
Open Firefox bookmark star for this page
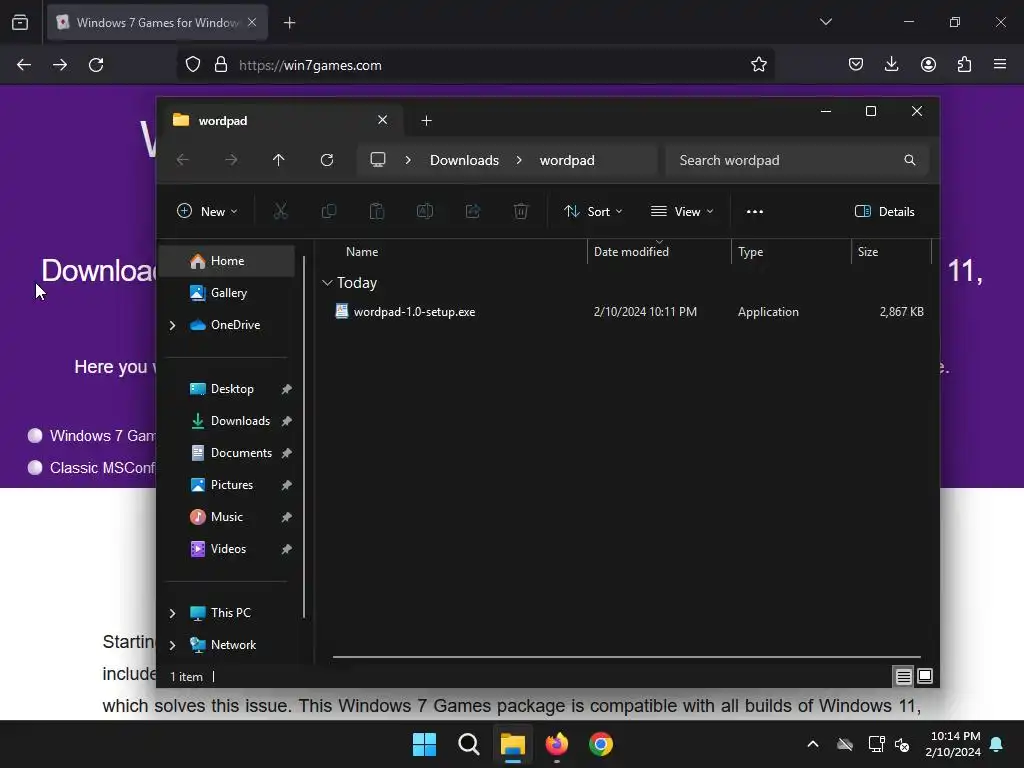pos(758,65)
